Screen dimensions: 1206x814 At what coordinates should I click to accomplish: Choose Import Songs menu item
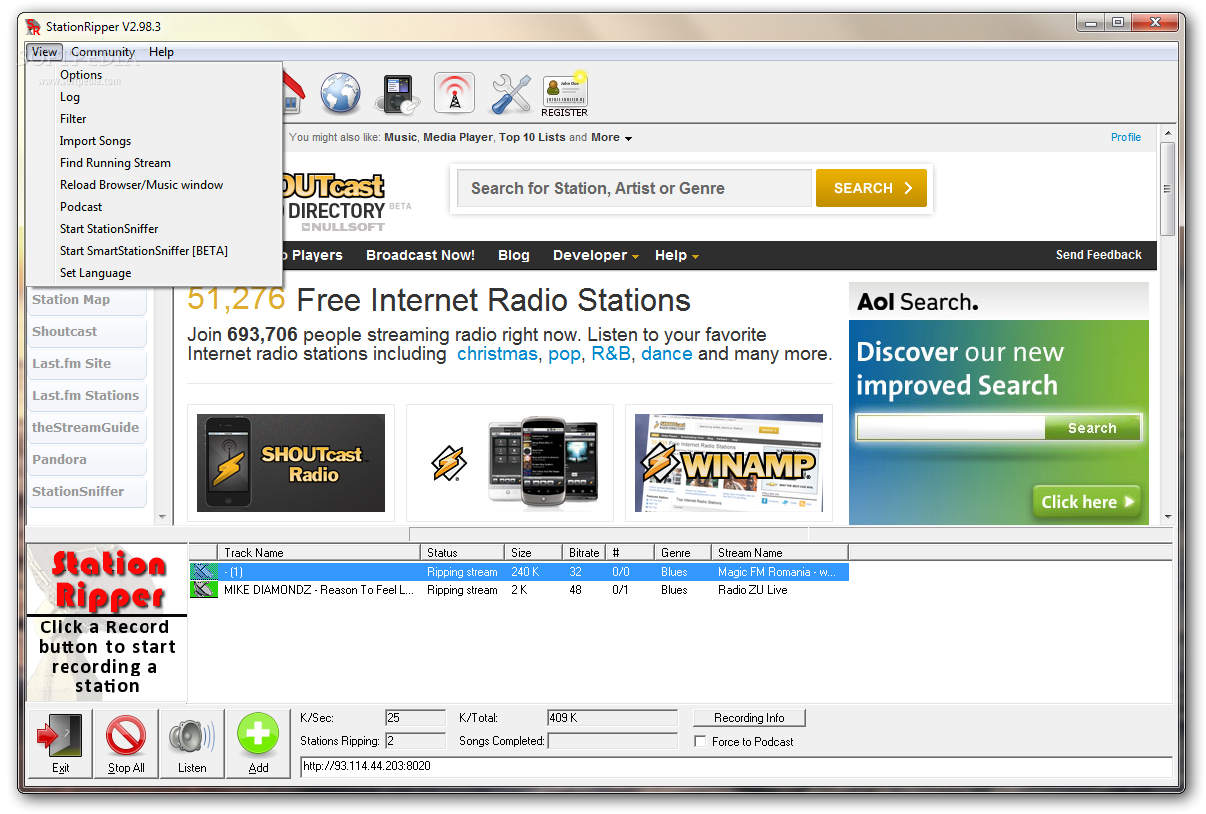pyautogui.click(x=155, y=141)
